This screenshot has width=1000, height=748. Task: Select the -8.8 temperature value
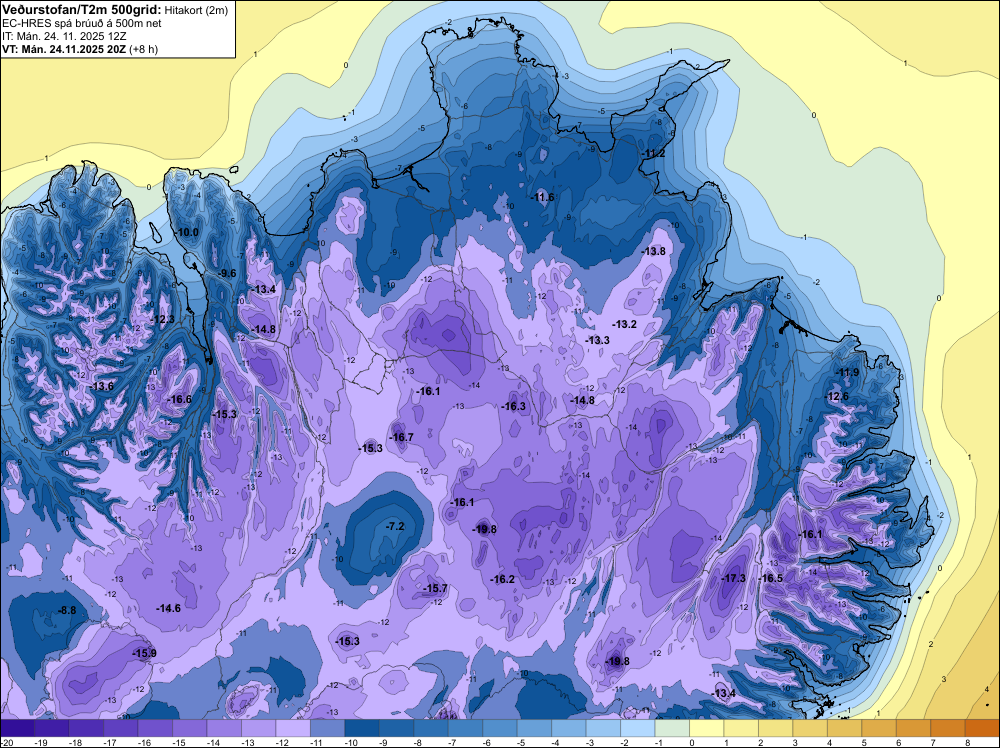click(67, 610)
